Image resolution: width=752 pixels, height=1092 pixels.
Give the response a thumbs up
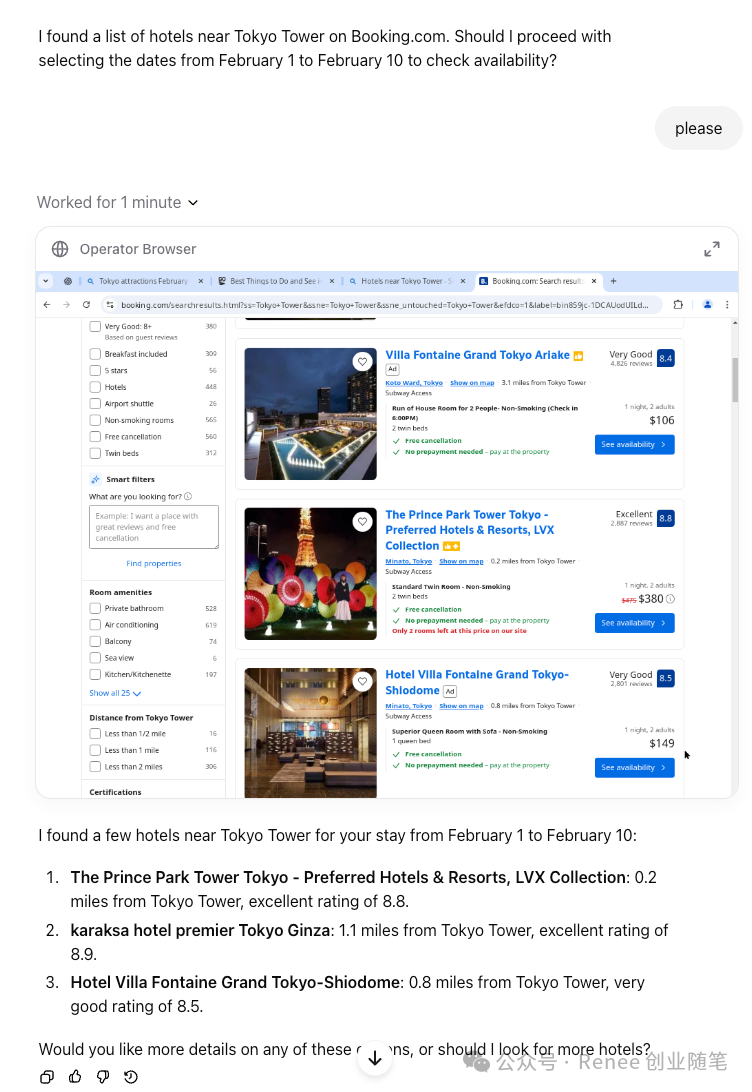pyautogui.click(x=75, y=1077)
